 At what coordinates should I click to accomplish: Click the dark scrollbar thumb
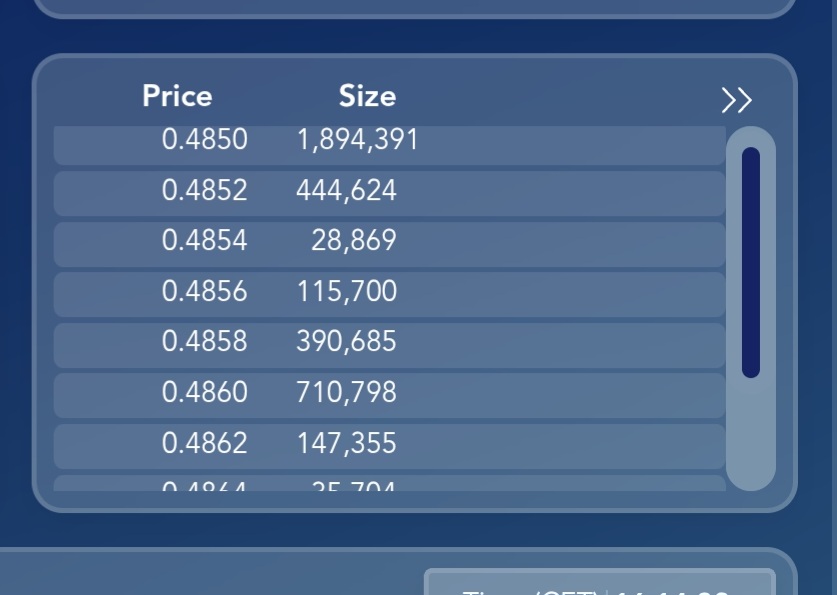(751, 262)
